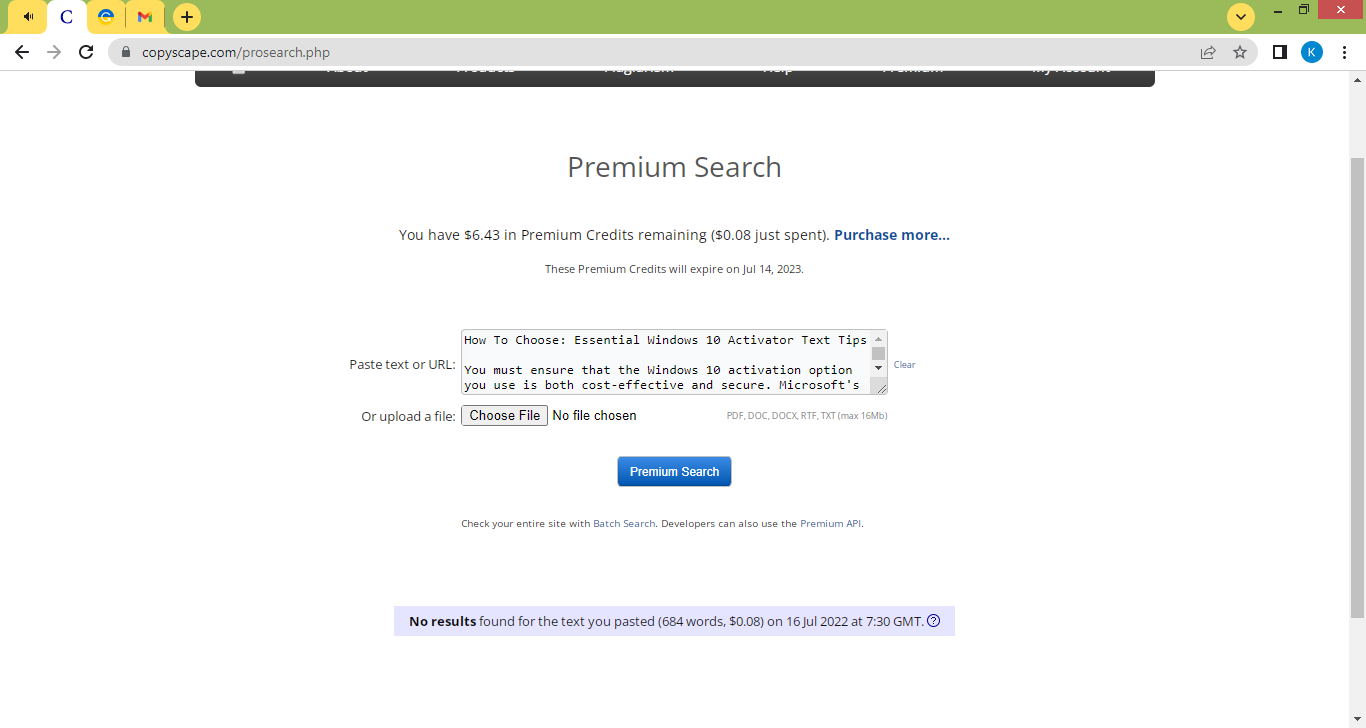The width and height of the screenshot is (1366, 728).
Task: Click the Premium Credits remaining balance text
Action: click(x=614, y=235)
